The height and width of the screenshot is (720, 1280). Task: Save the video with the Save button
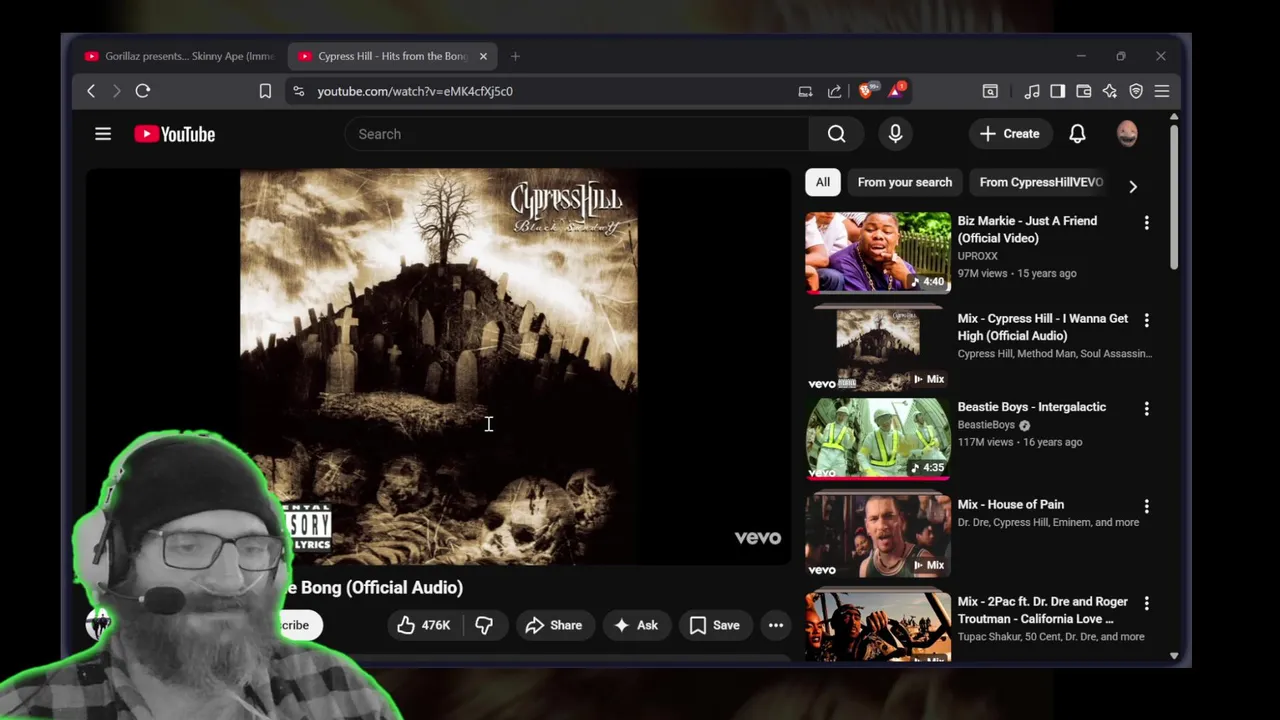(714, 625)
